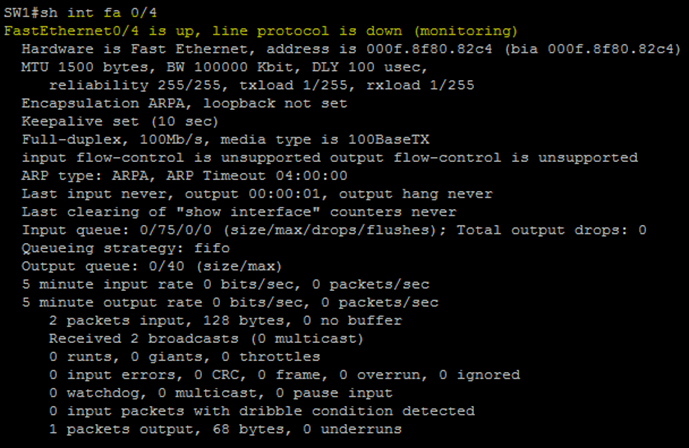Click the 'Encapsulation ARPA, loopback not set' line
This screenshot has width=689, height=448.
coord(184,102)
